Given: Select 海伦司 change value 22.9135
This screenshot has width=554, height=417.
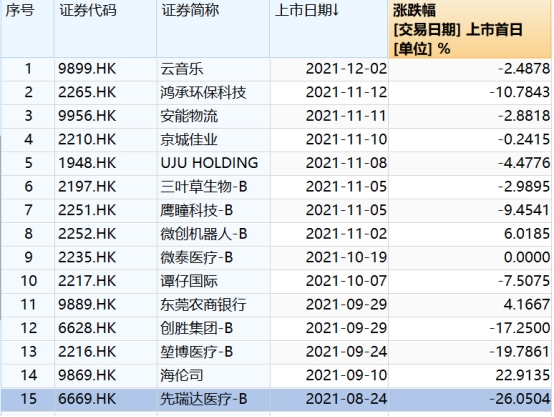Looking at the screenshot, I should click(x=523, y=375).
